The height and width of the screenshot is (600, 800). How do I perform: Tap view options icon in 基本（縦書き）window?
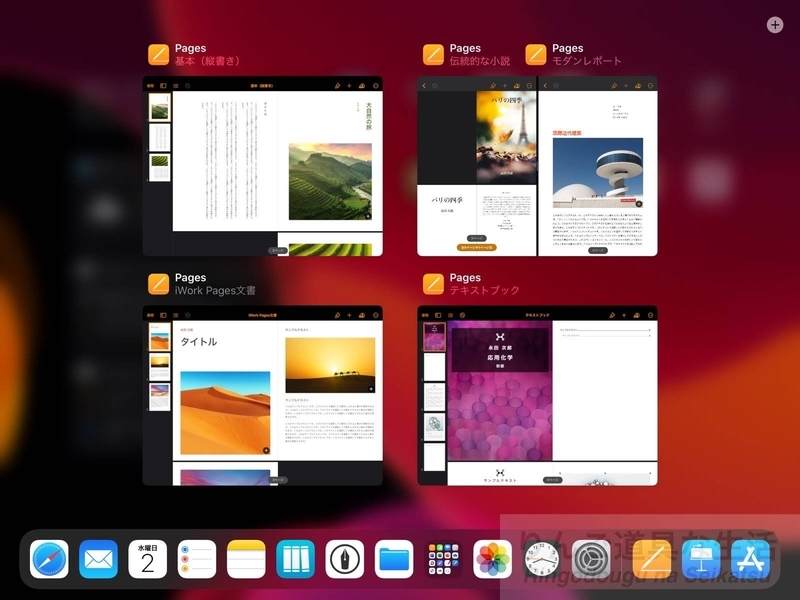[x=163, y=86]
